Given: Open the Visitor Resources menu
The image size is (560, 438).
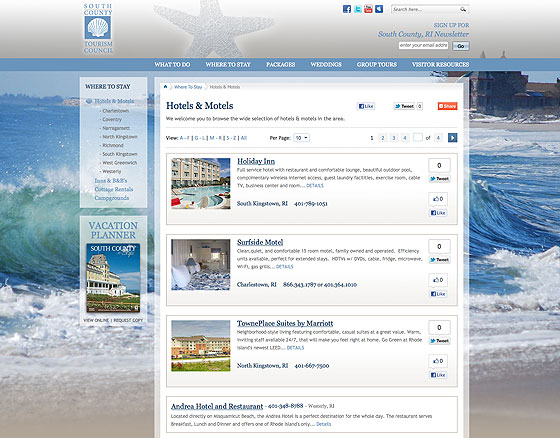Looking at the screenshot, I should coord(440,65).
